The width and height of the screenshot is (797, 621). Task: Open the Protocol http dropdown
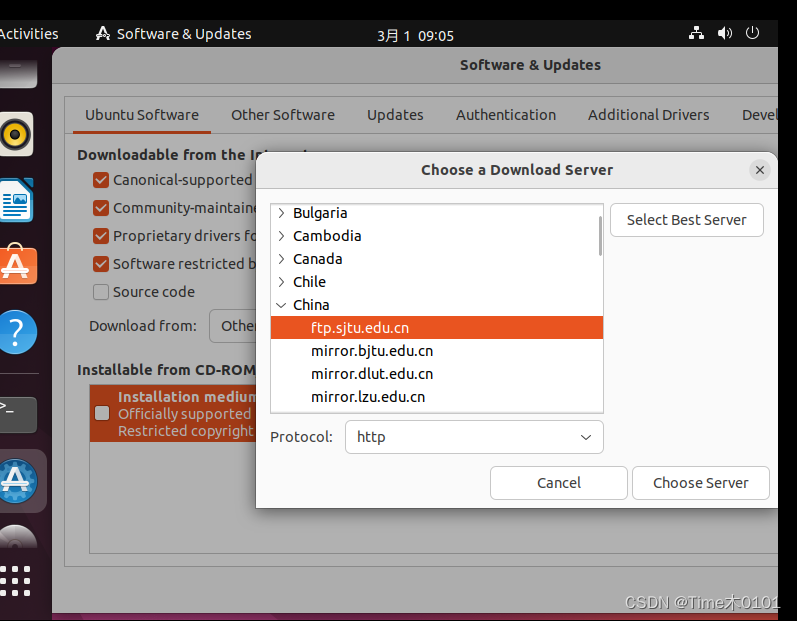474,437
